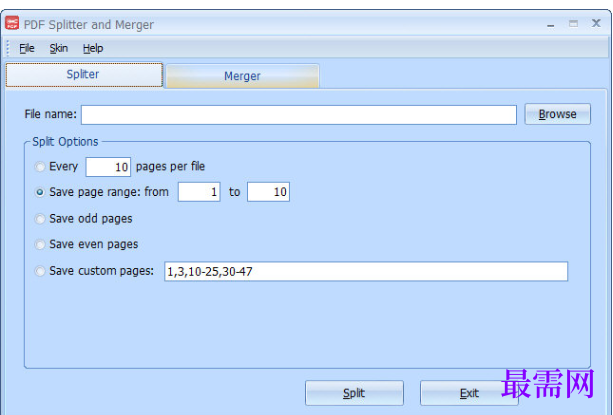613x415 pixels.
Task: Click the page range to field
Action: (x=268, y=192)
